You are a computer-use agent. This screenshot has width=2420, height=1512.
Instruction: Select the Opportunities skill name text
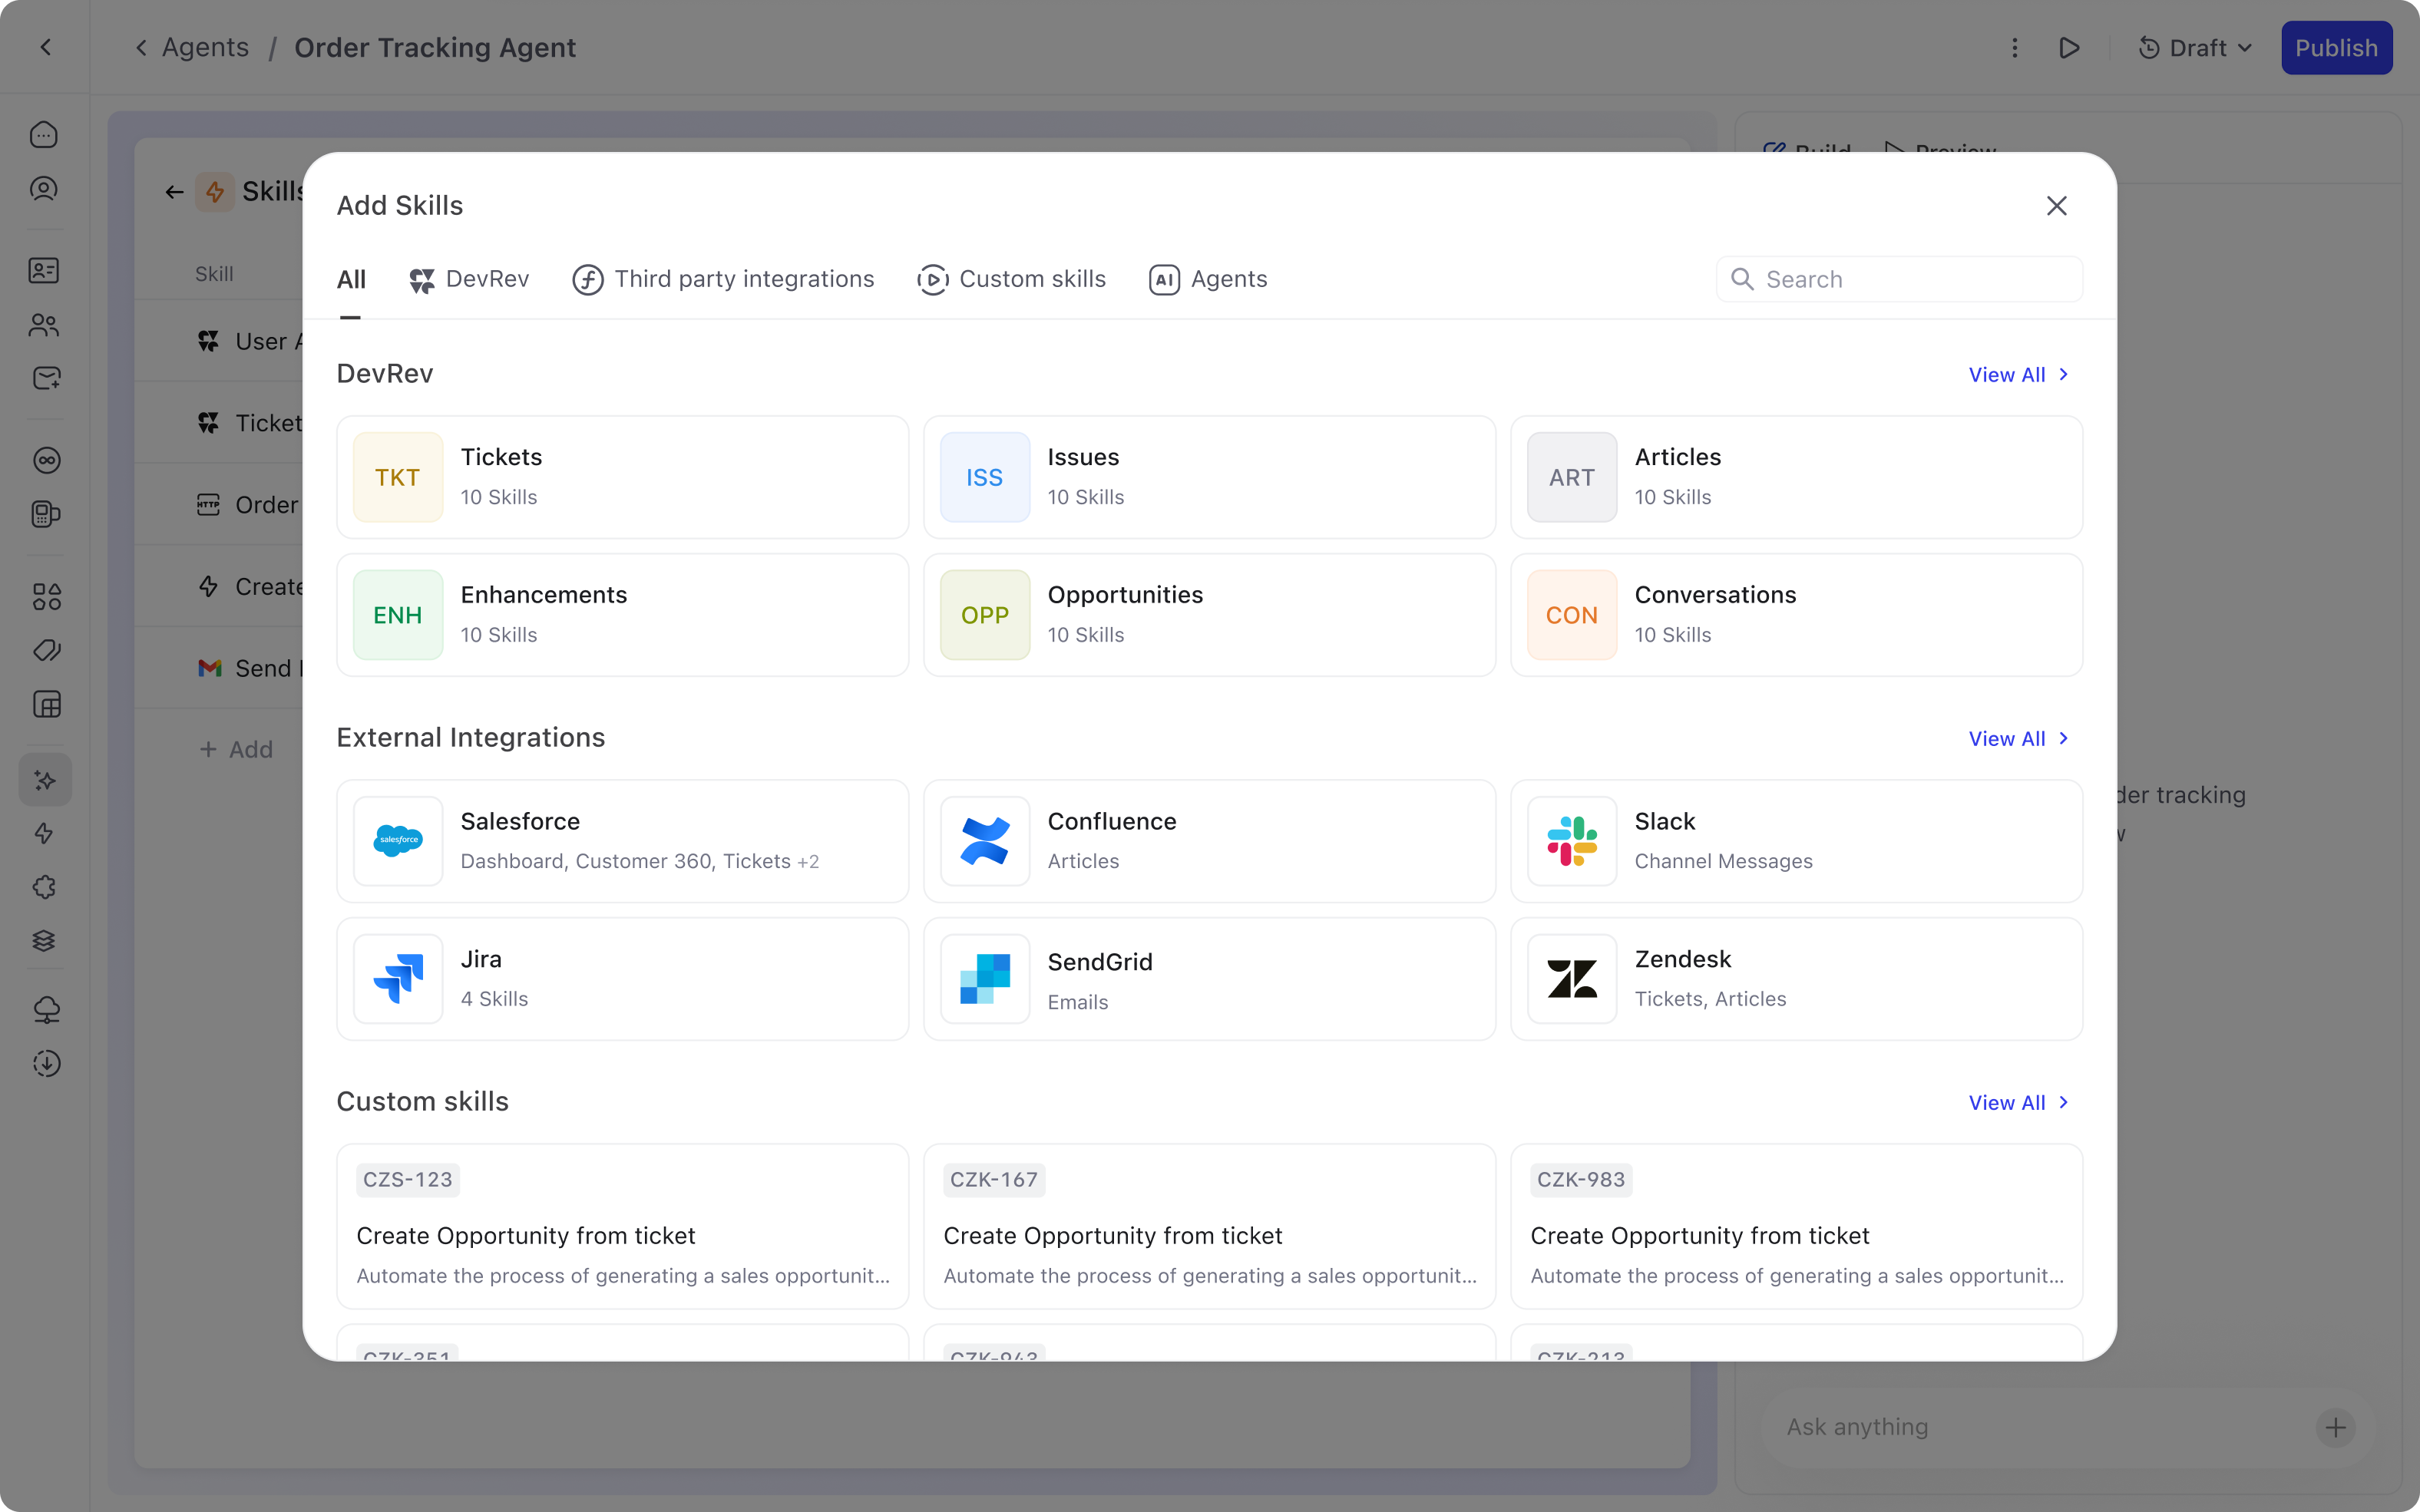(1125, 595)
